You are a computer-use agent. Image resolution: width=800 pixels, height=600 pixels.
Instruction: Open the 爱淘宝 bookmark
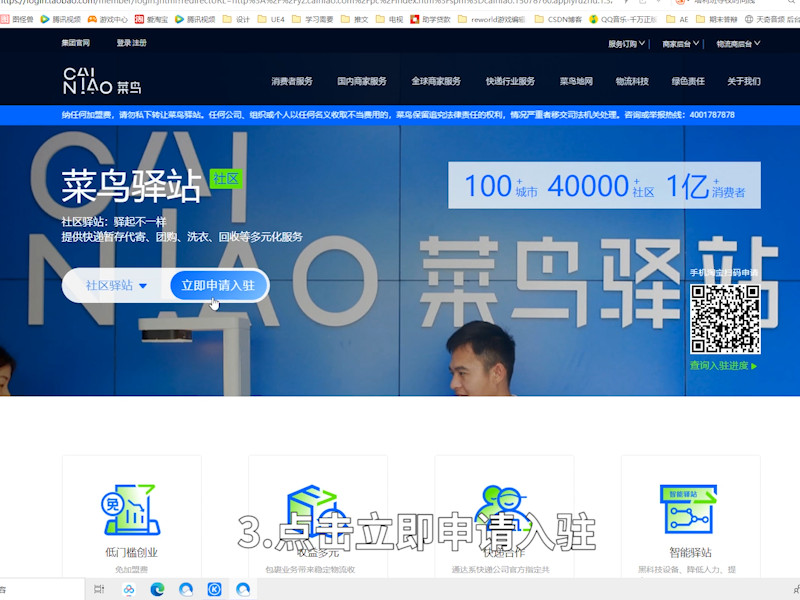point(152,19)
